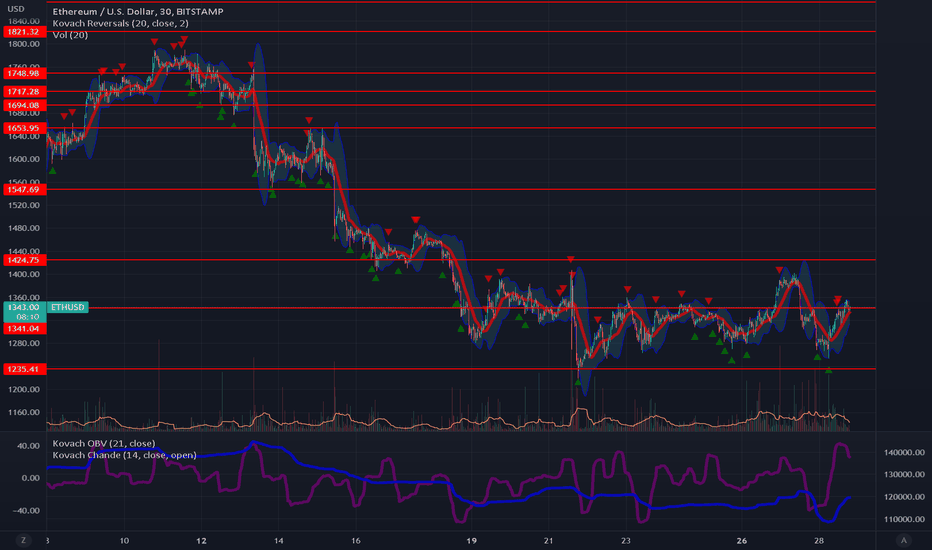Click the -40.00 value on Chande scale

pyautogui.click(x=26, y=510)
